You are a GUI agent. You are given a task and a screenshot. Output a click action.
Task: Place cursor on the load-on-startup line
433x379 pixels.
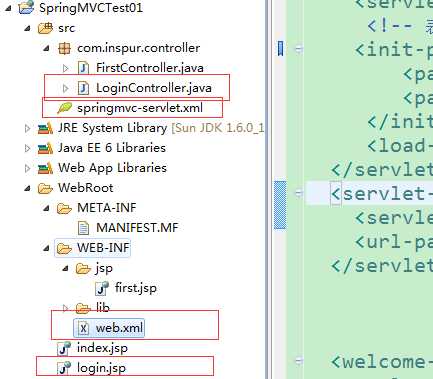point(400,146)
